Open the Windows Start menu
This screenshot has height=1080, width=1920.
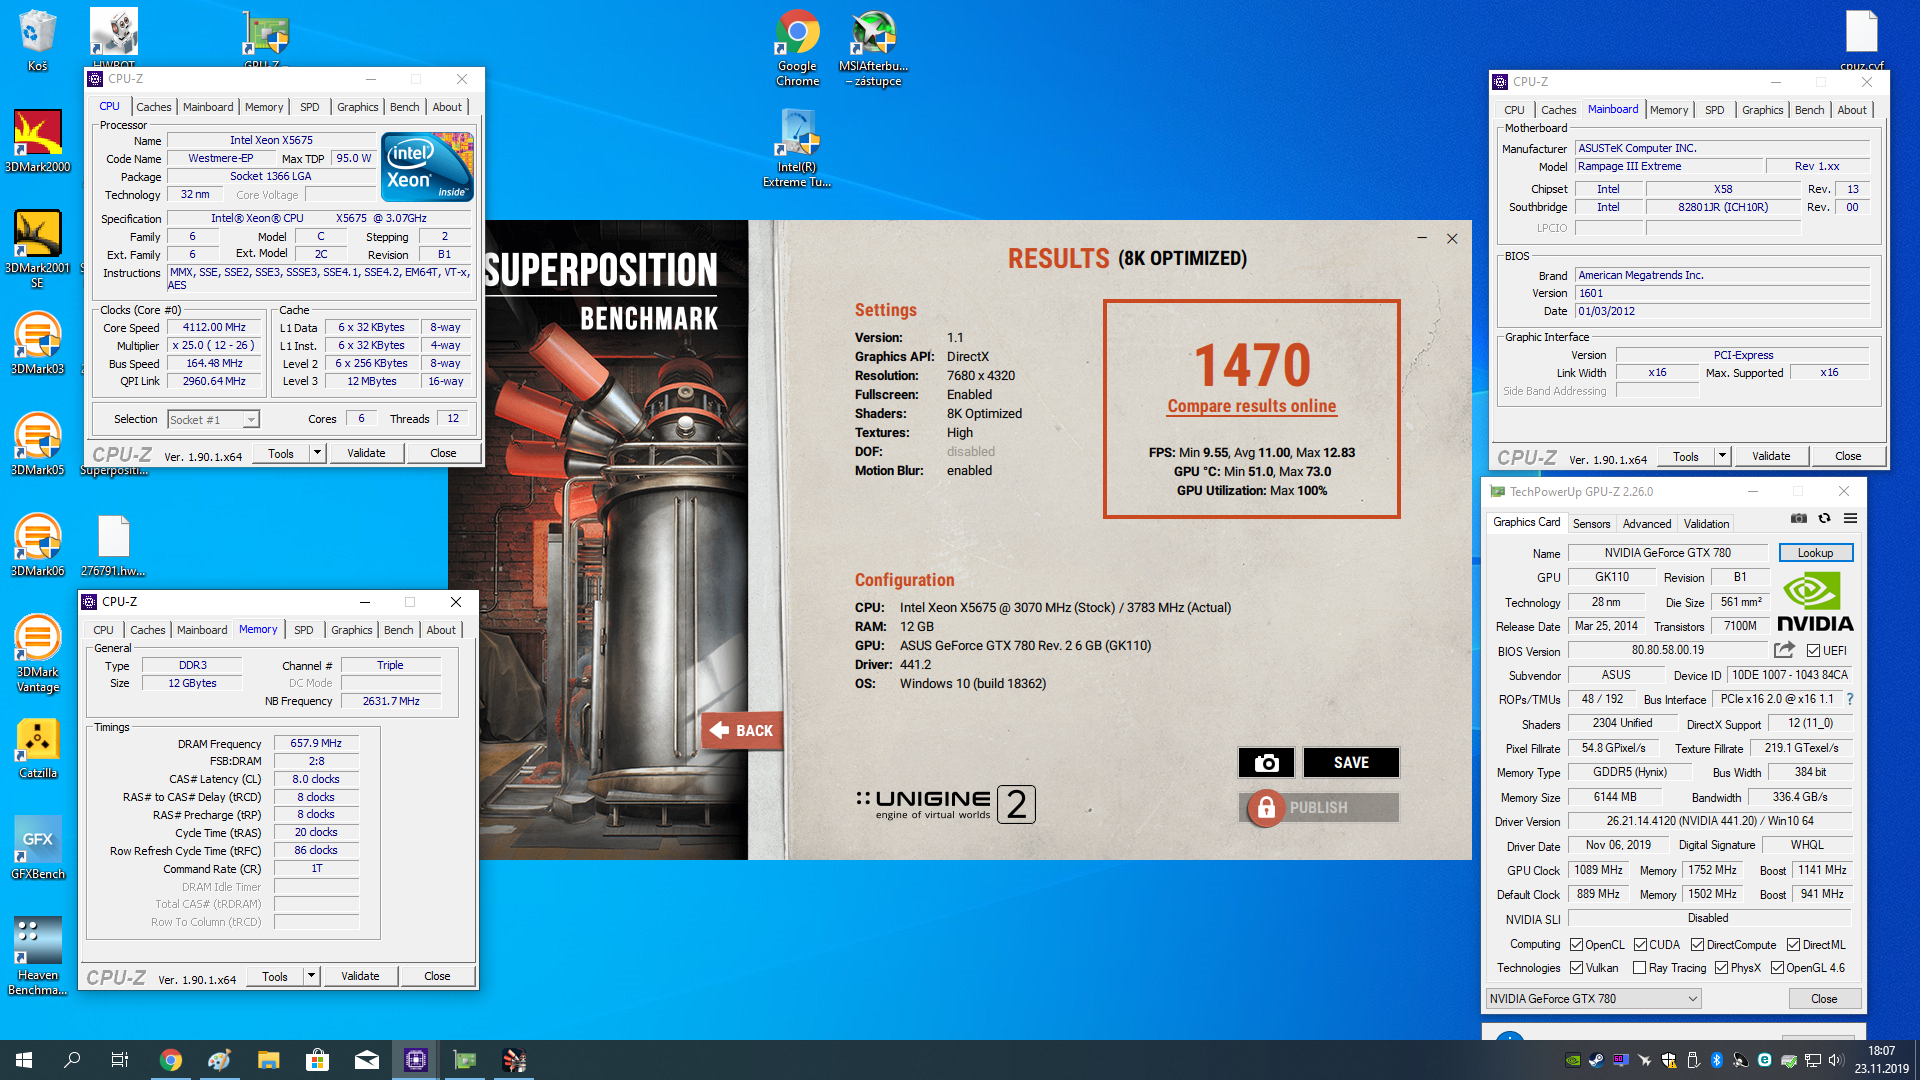click(24, 1060)
